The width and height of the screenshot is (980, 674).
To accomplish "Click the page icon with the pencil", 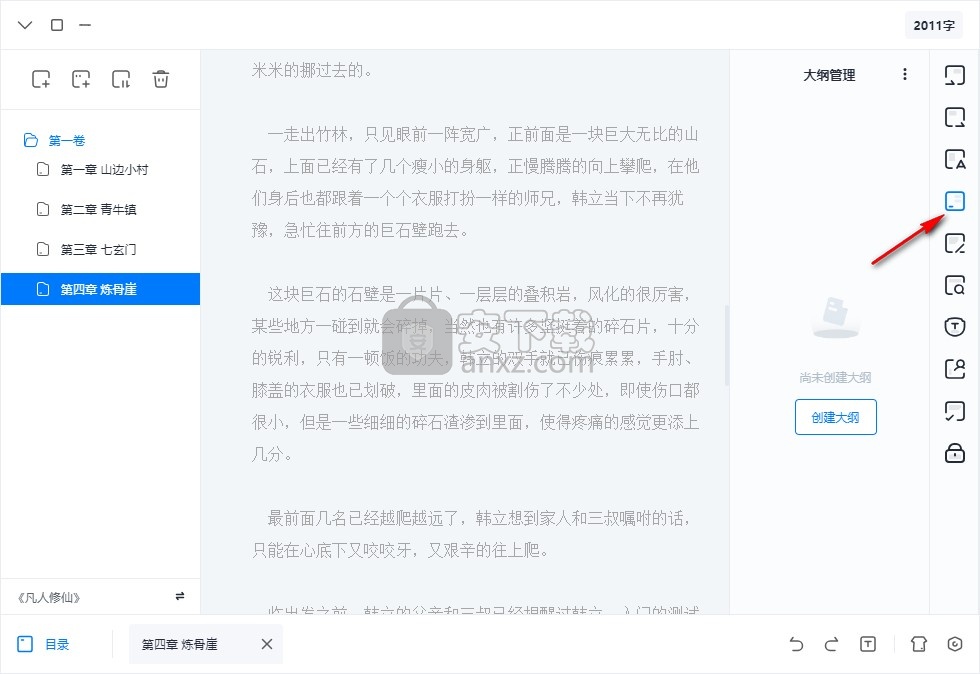I will pyautogui.click(x=954, y=243).
